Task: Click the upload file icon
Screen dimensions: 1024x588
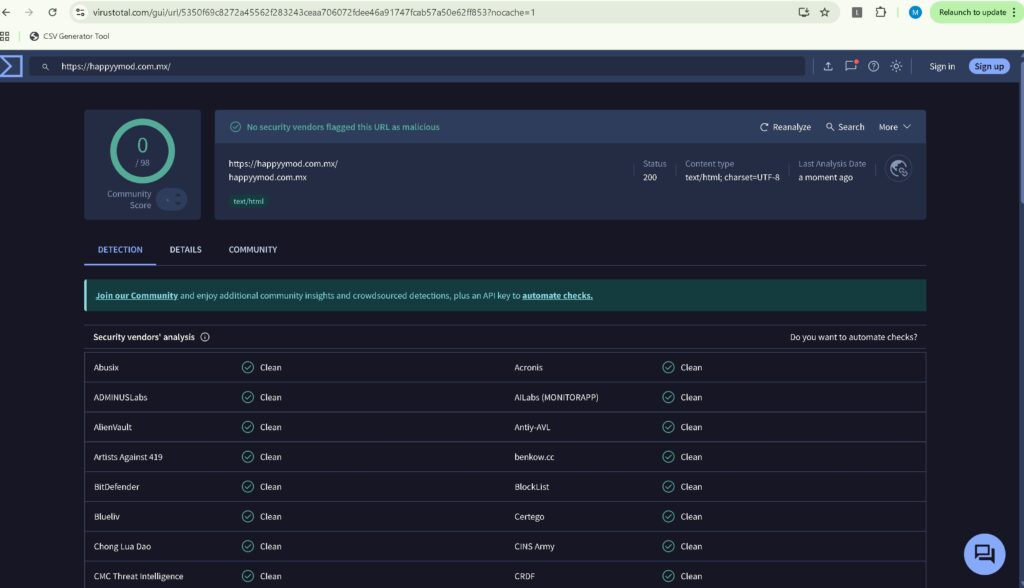Action: [x=828, y=66]
